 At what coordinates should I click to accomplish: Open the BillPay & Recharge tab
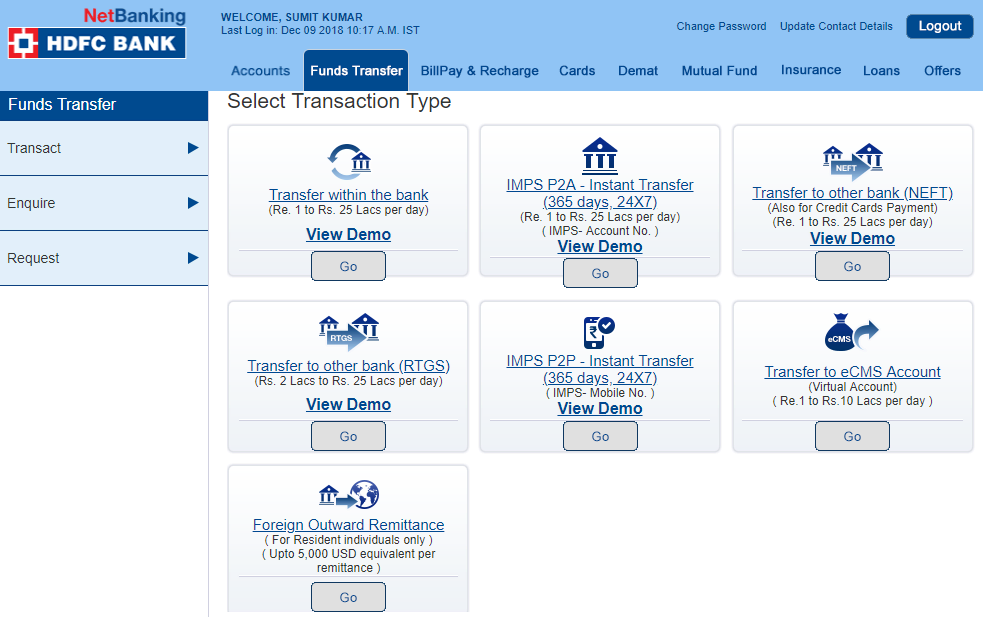[x=480, y=71]
